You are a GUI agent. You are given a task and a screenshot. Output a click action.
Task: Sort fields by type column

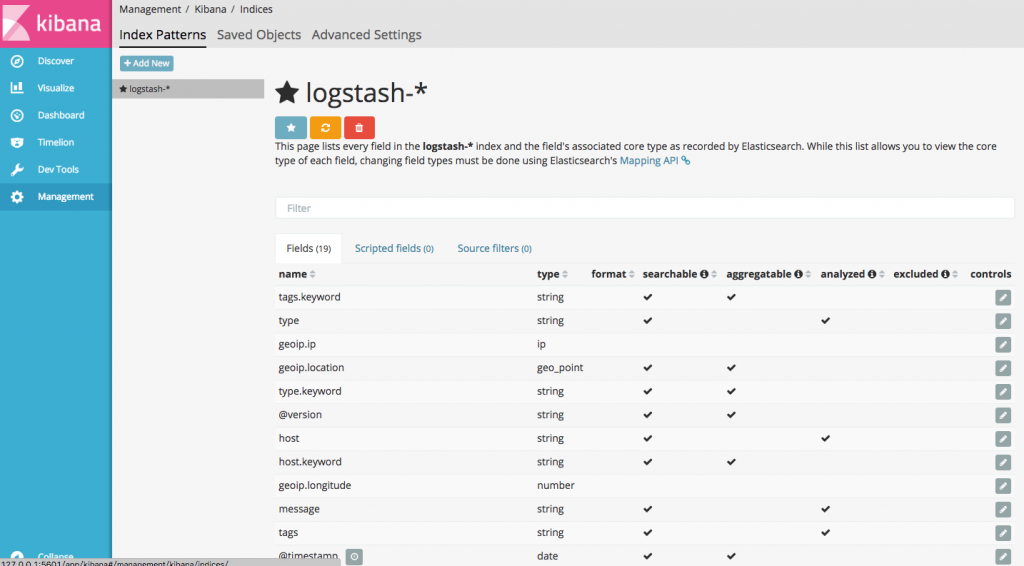click(x=552, y=274)
